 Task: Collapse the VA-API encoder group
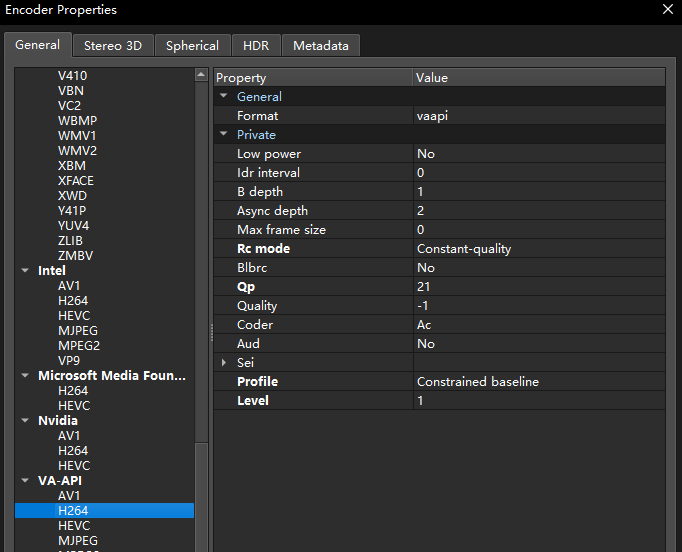(25, 481)
